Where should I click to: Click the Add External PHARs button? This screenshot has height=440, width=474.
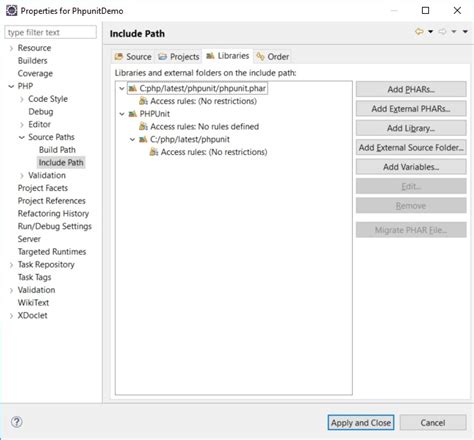click(x=411, y=109)
